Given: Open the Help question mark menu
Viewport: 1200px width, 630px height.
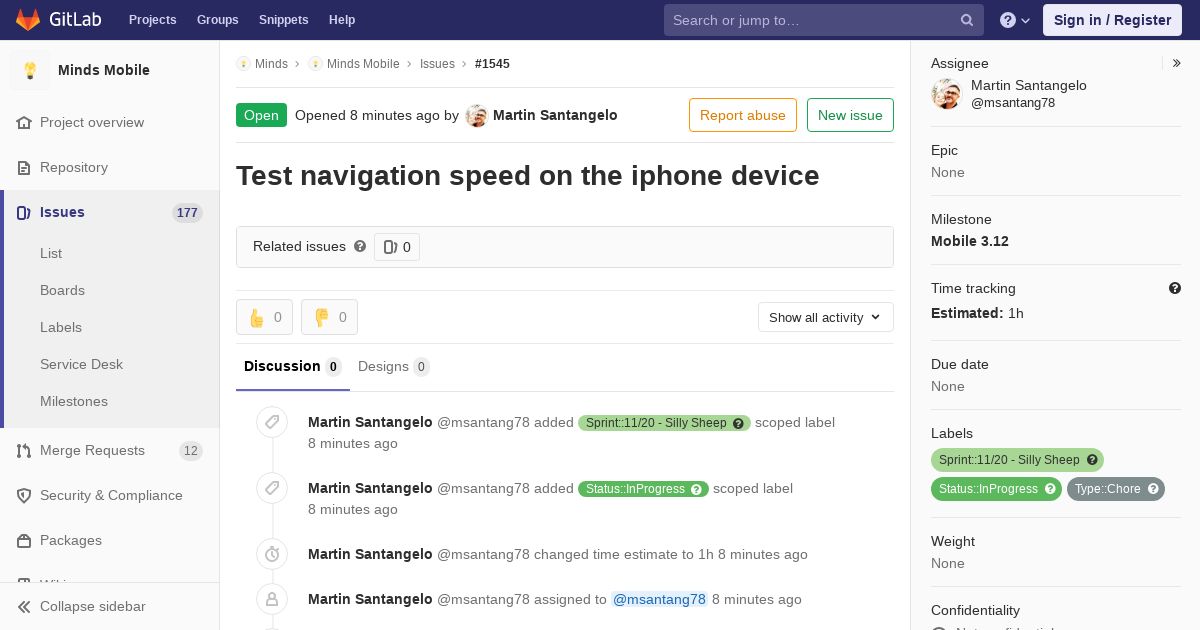Looking at the screenshot, I should tap(1015, 20).
